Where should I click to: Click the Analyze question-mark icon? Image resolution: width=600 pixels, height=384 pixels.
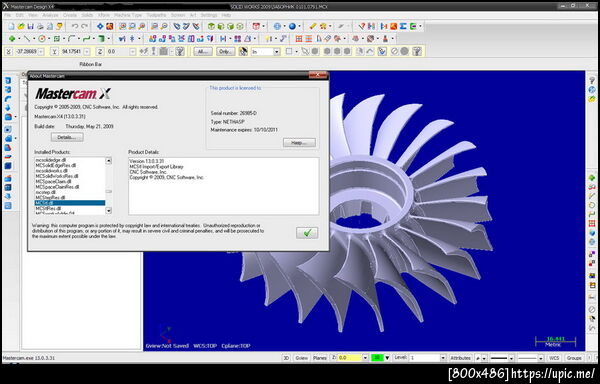(x=362, y=26)
